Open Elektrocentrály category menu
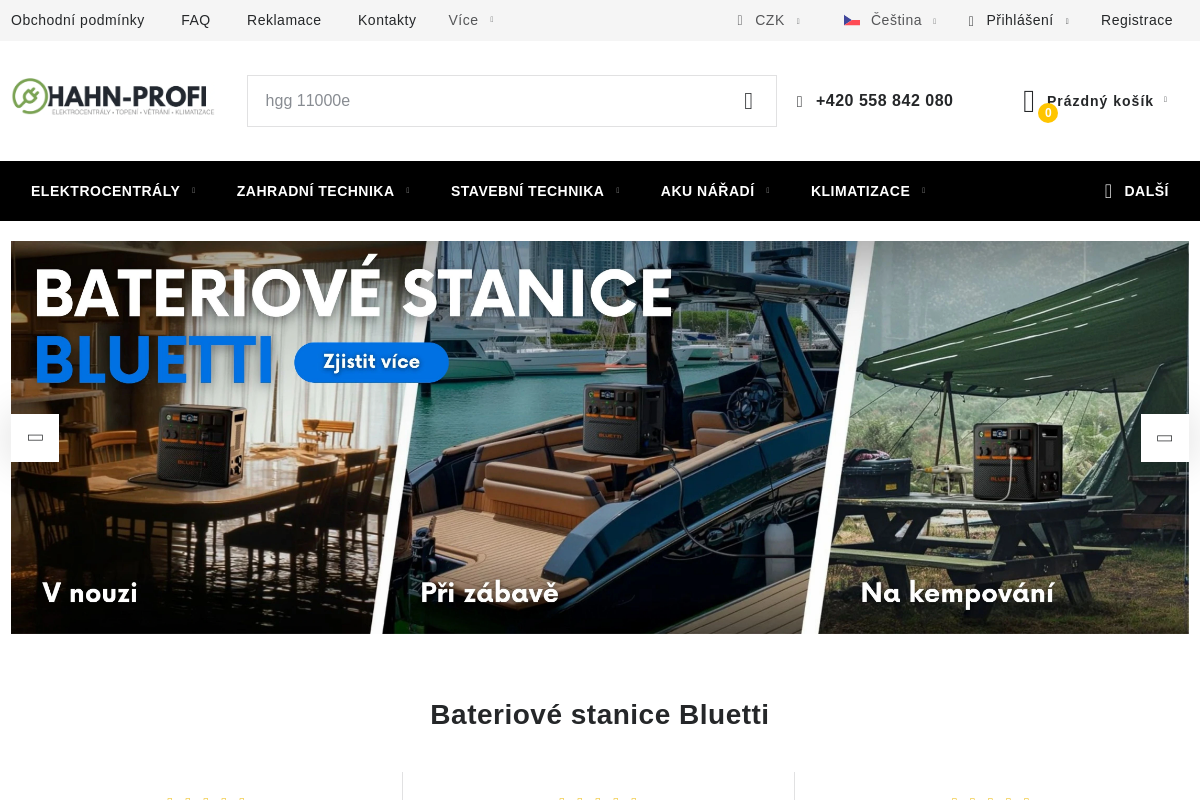 pyautogui.click(x=113, y=191)
